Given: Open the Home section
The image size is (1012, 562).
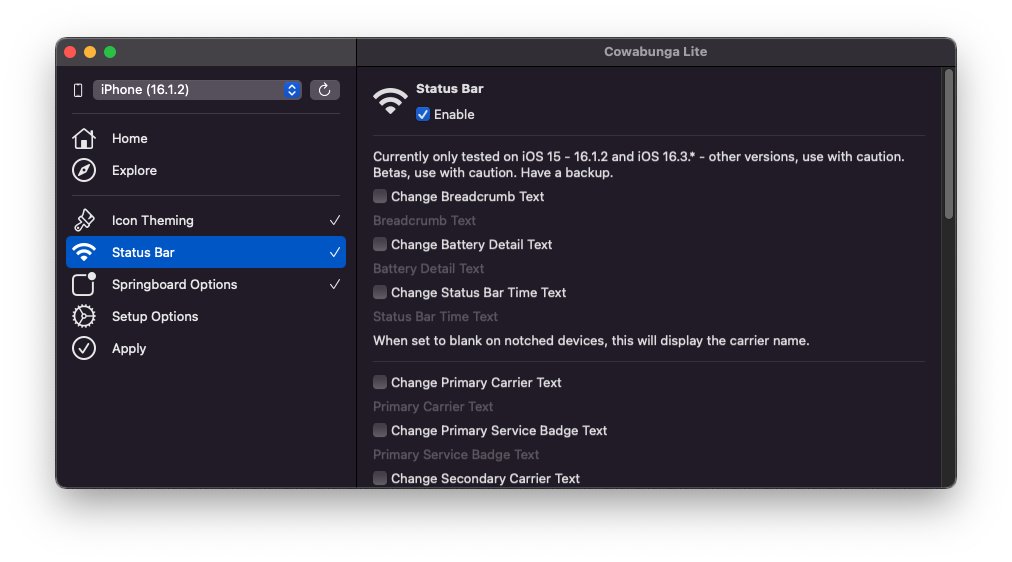Looking at the screenshot, I should [x=206, y=138].
